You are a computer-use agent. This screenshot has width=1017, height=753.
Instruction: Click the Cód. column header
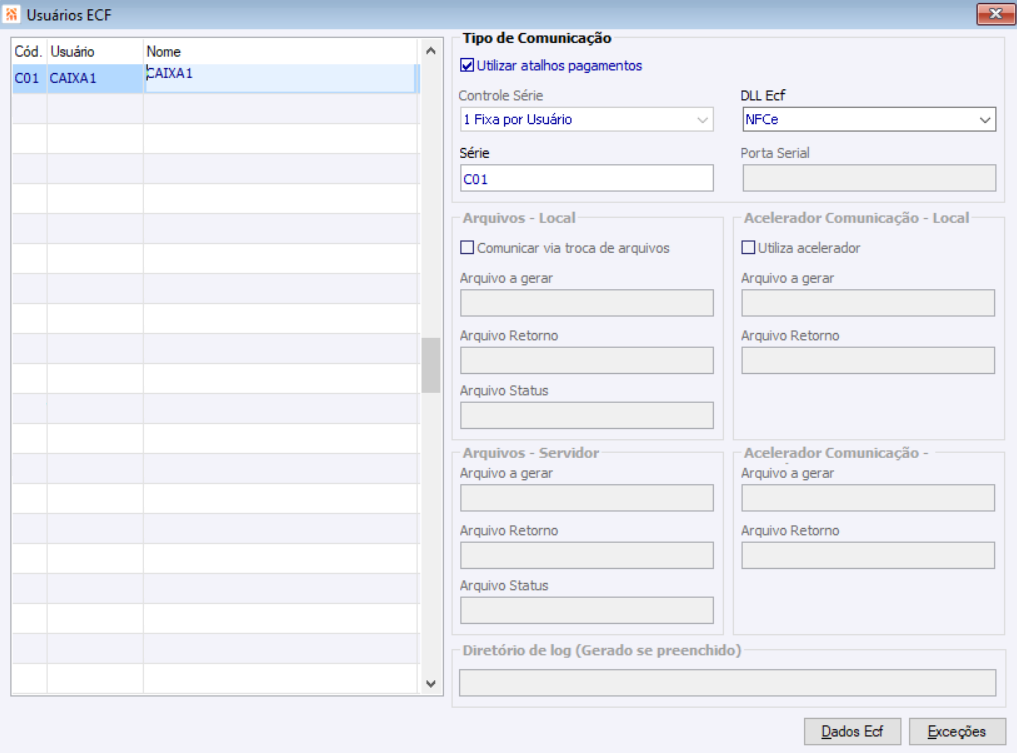click(x=28, y=50)
